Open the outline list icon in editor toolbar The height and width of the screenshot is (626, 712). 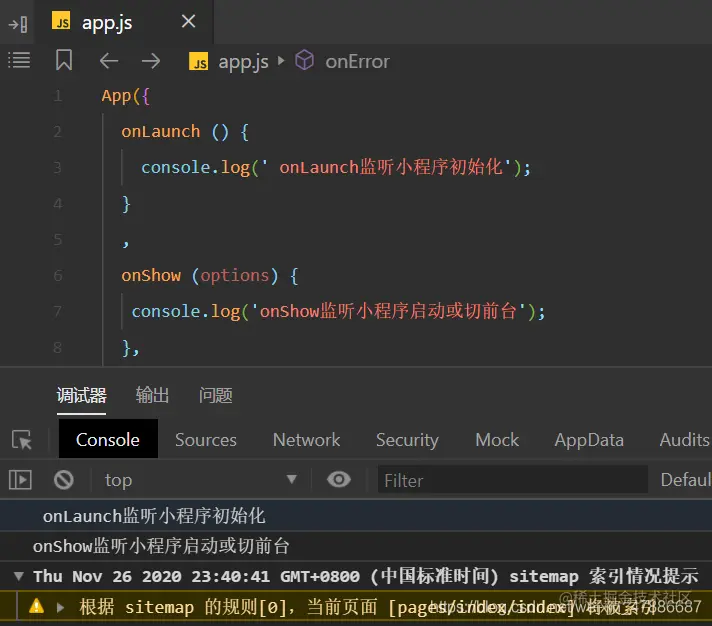pyautogui.click(x=19, y=60)
